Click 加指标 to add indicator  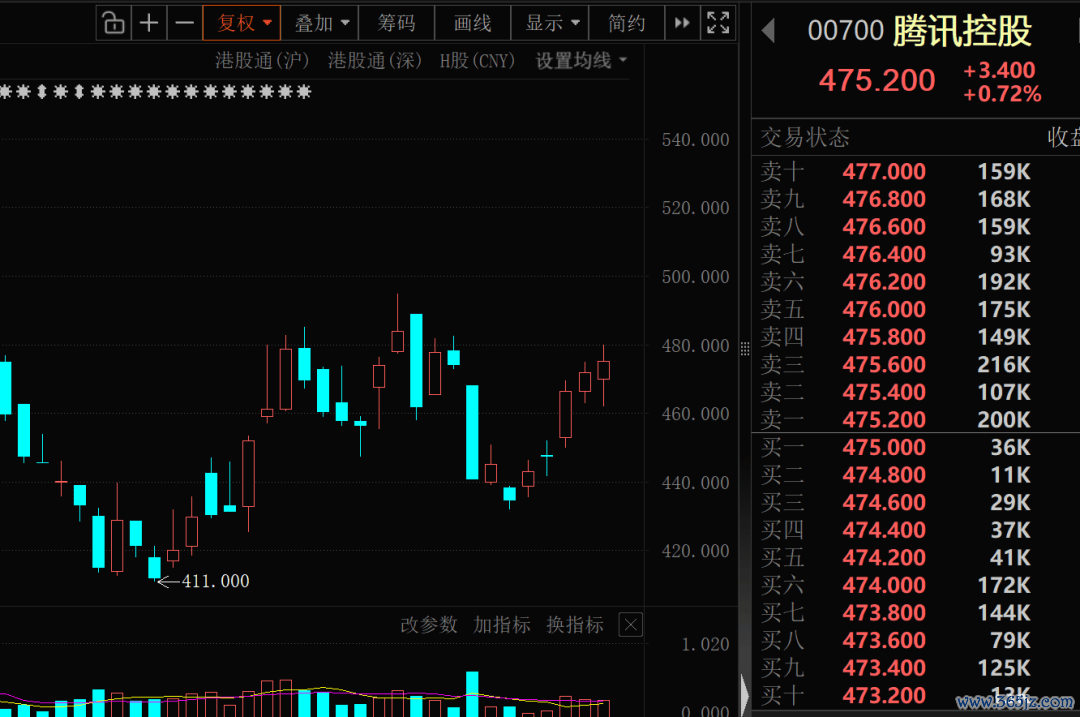coord(501,625)
